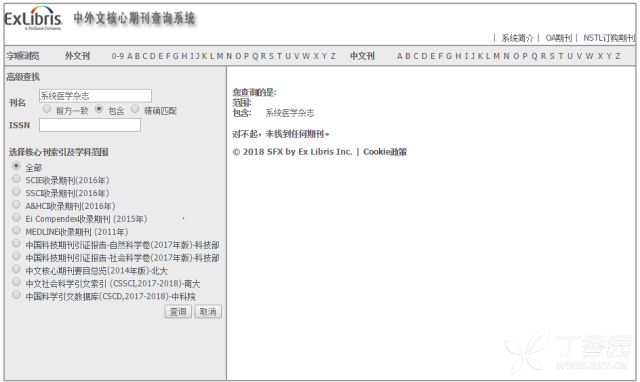Click the 高级查找 heading

tap(23, 77)
